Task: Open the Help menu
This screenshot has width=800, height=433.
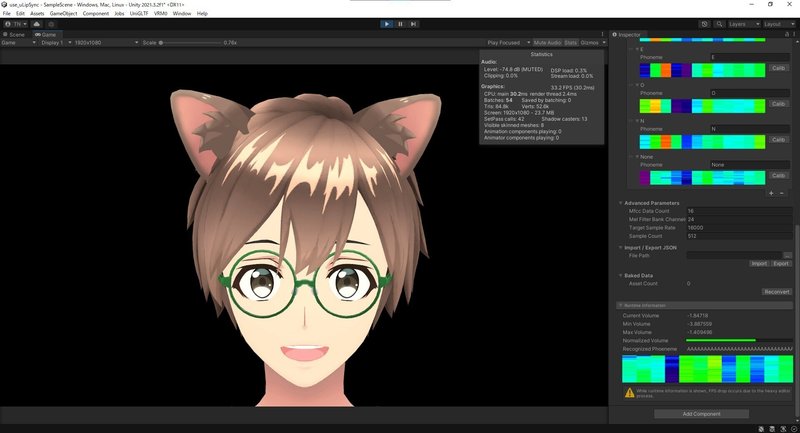Action: click(202, 14)
